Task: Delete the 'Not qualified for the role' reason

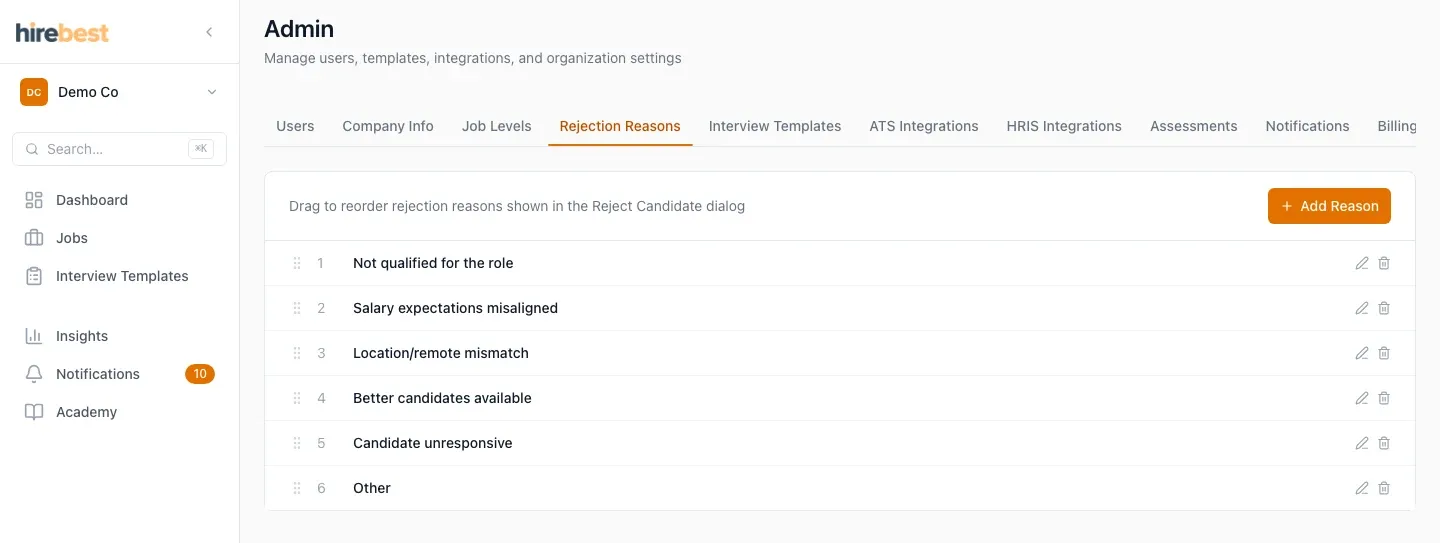Action: (x=1384, y=263)
